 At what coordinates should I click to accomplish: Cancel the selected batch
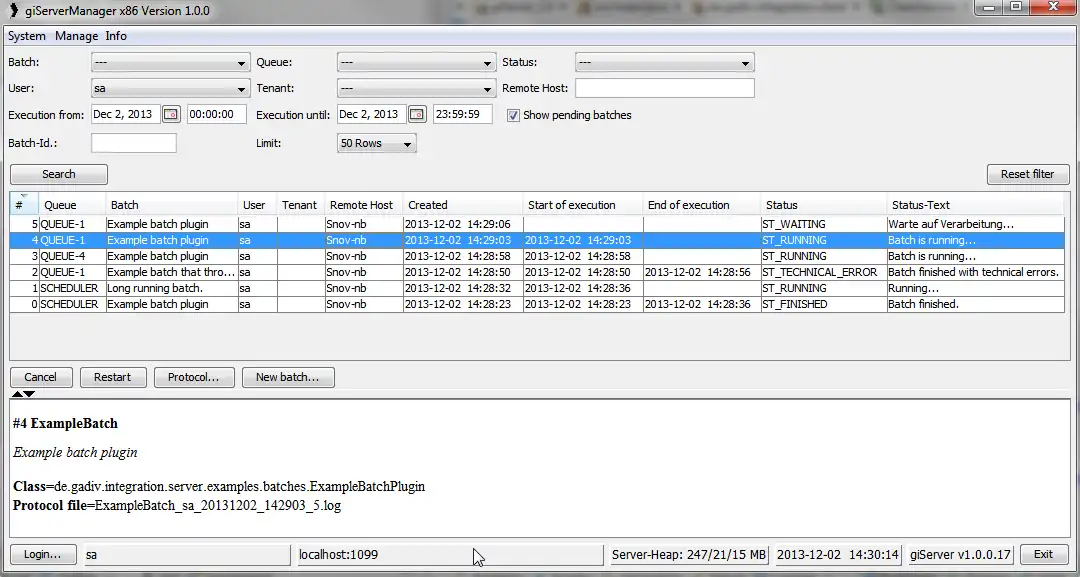coord(41,377)
